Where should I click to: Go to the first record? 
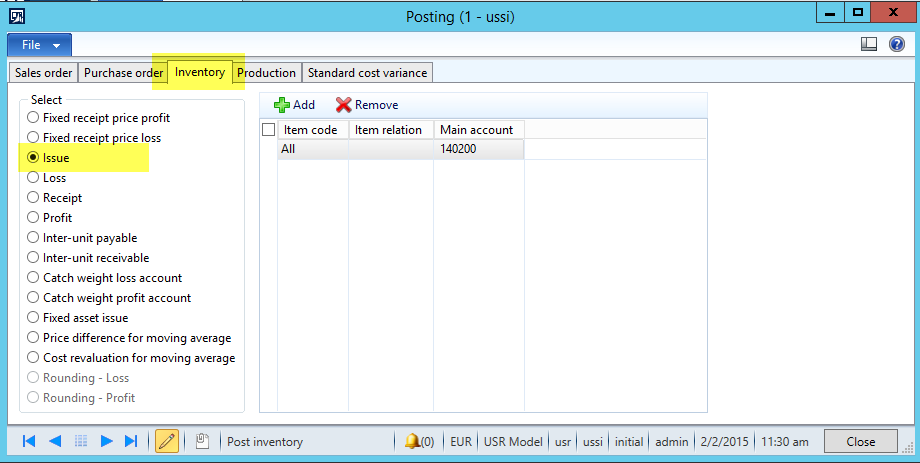(29, 441)
